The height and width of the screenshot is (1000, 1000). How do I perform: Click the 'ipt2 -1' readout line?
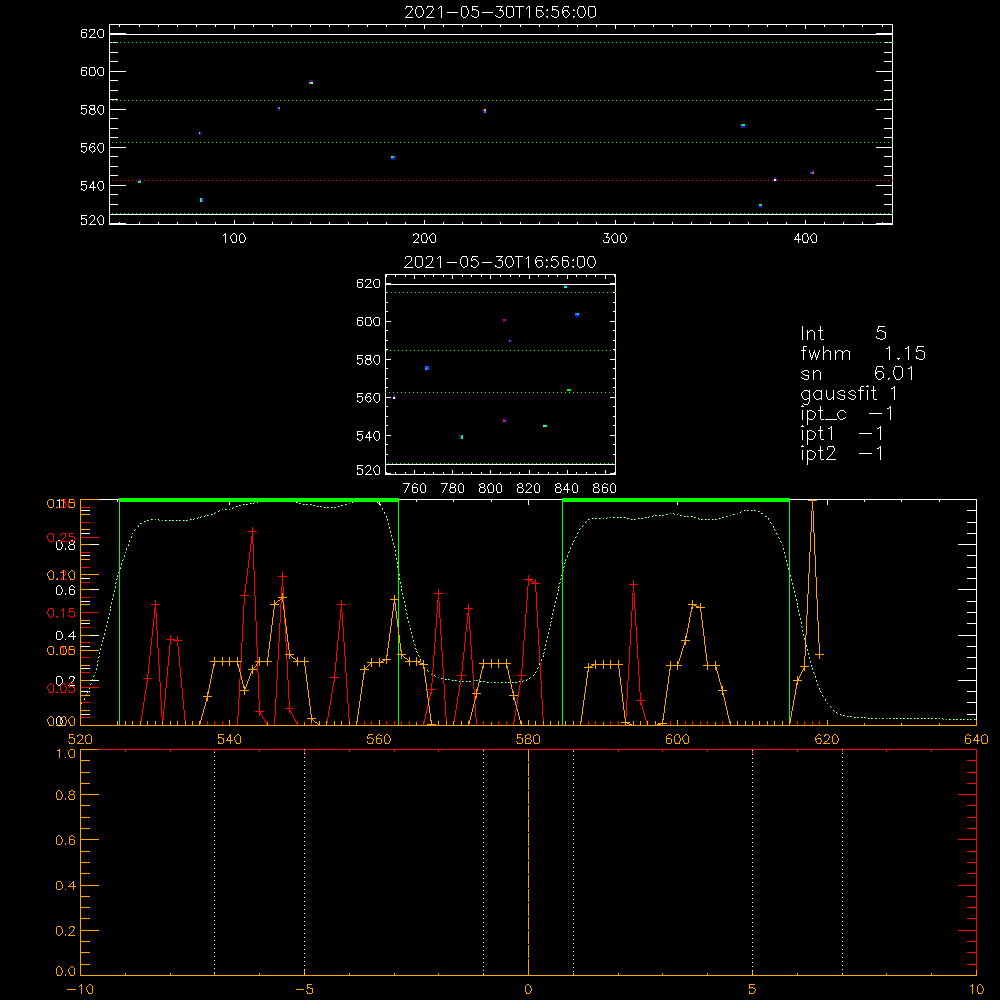click(842, 453)
